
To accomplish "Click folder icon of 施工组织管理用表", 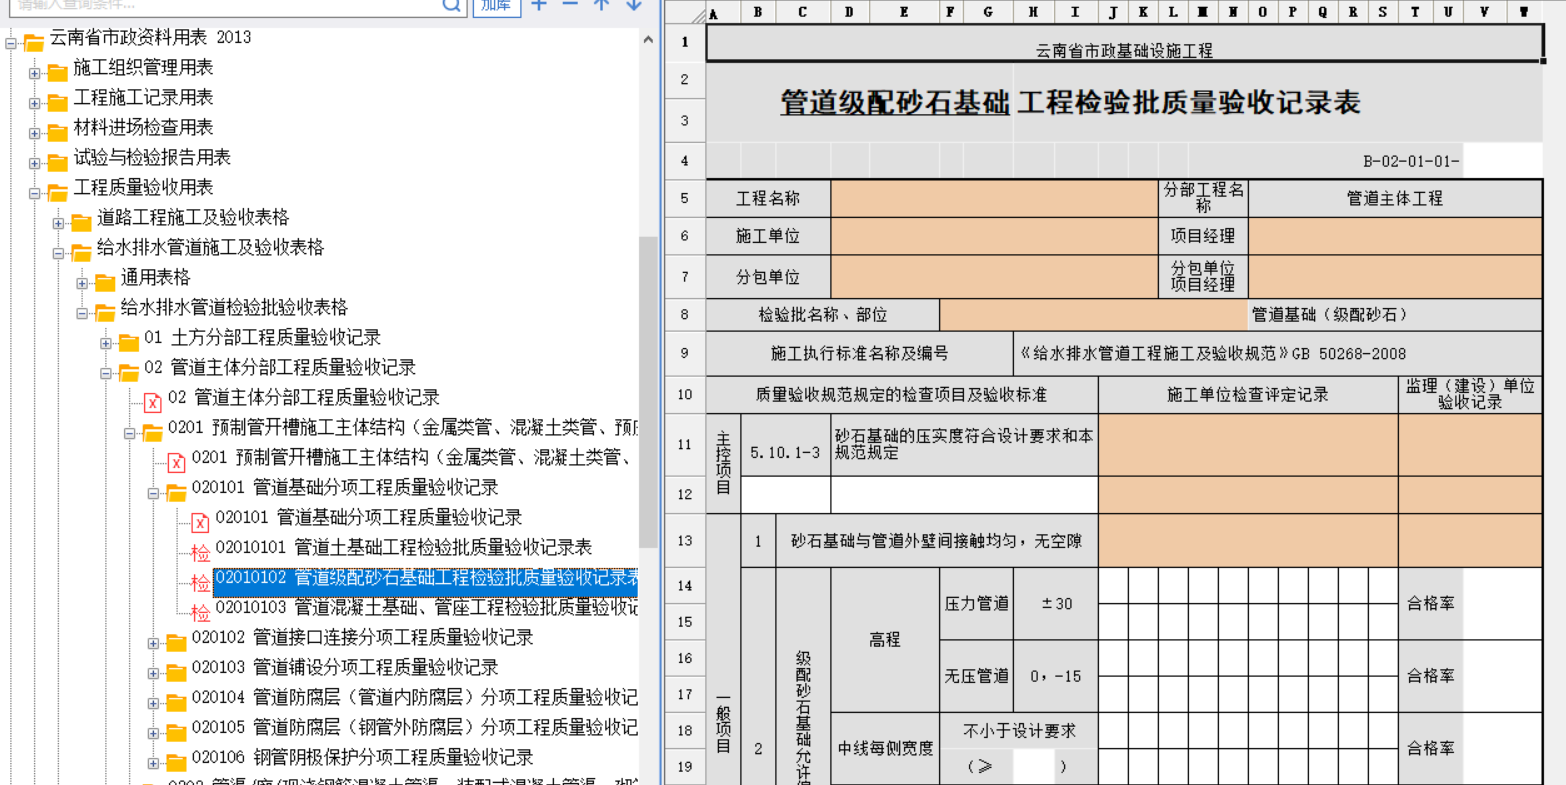I will coord(57,72).
